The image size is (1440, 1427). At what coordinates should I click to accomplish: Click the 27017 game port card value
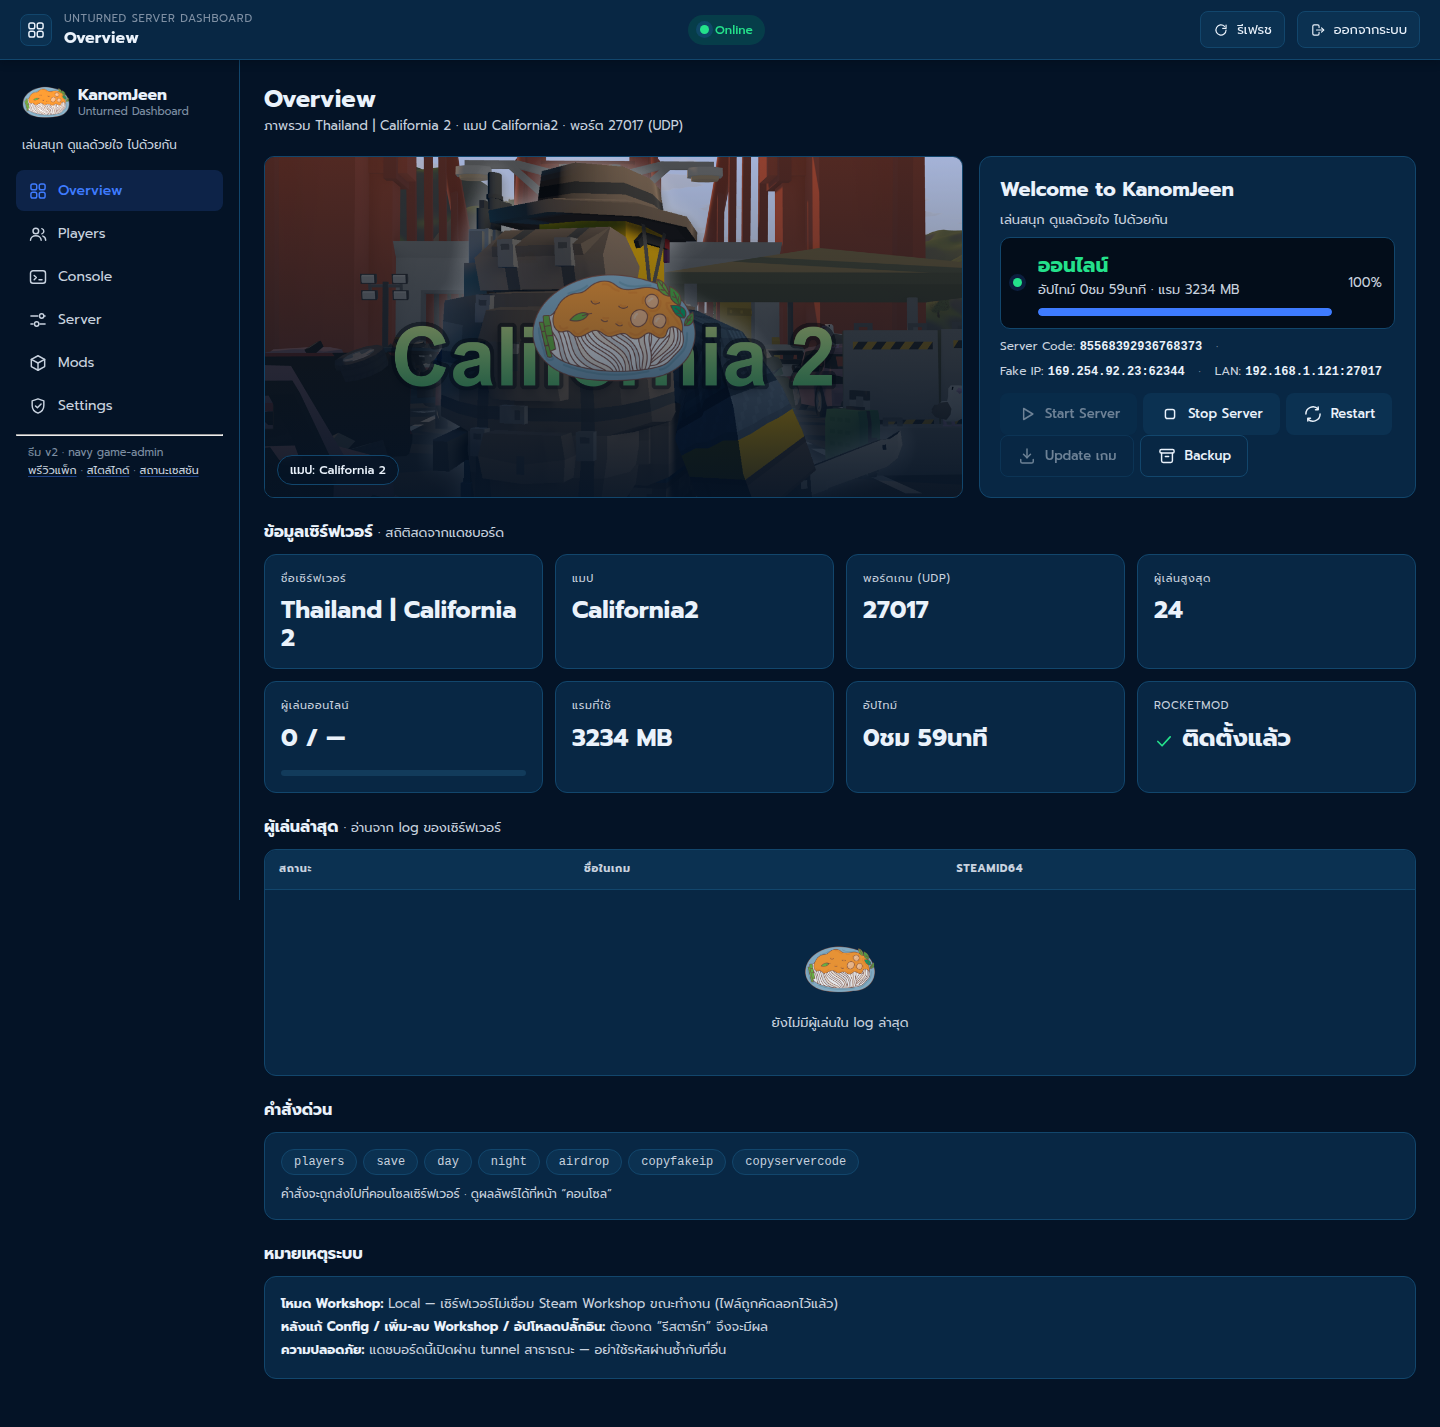click(896, 610)
